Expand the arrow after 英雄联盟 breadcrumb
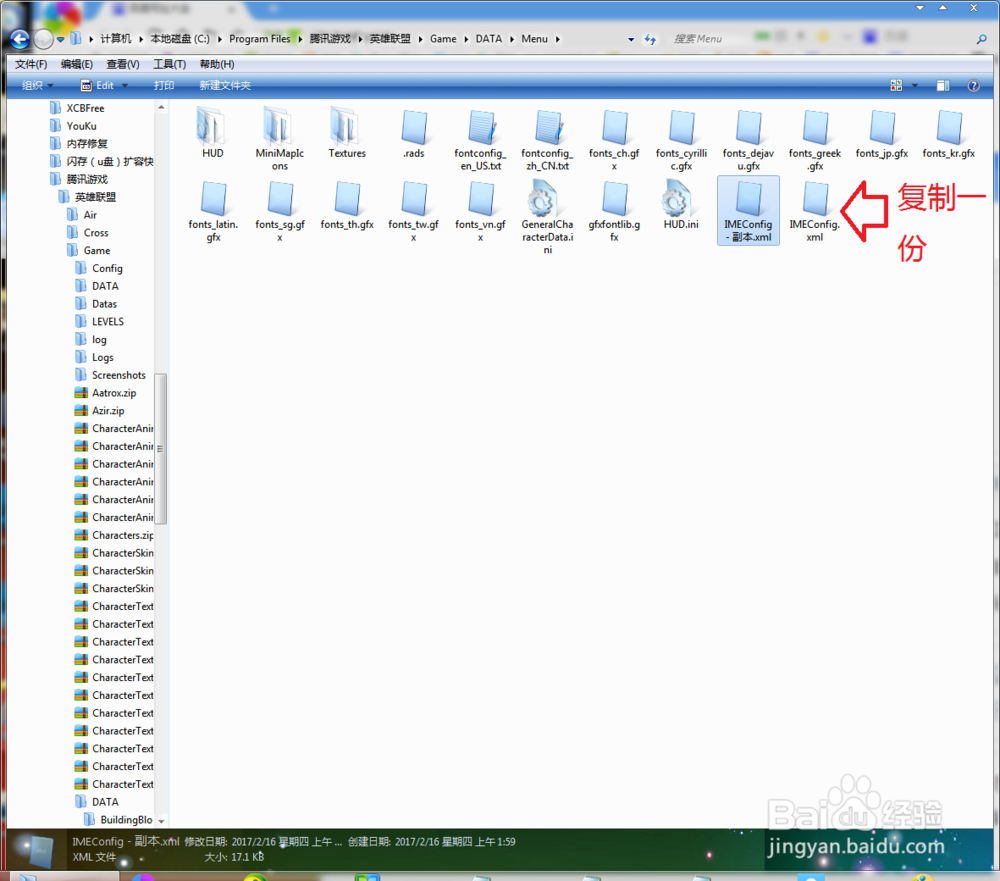This screenshot has width=1000, height=881. click(421, 39)
